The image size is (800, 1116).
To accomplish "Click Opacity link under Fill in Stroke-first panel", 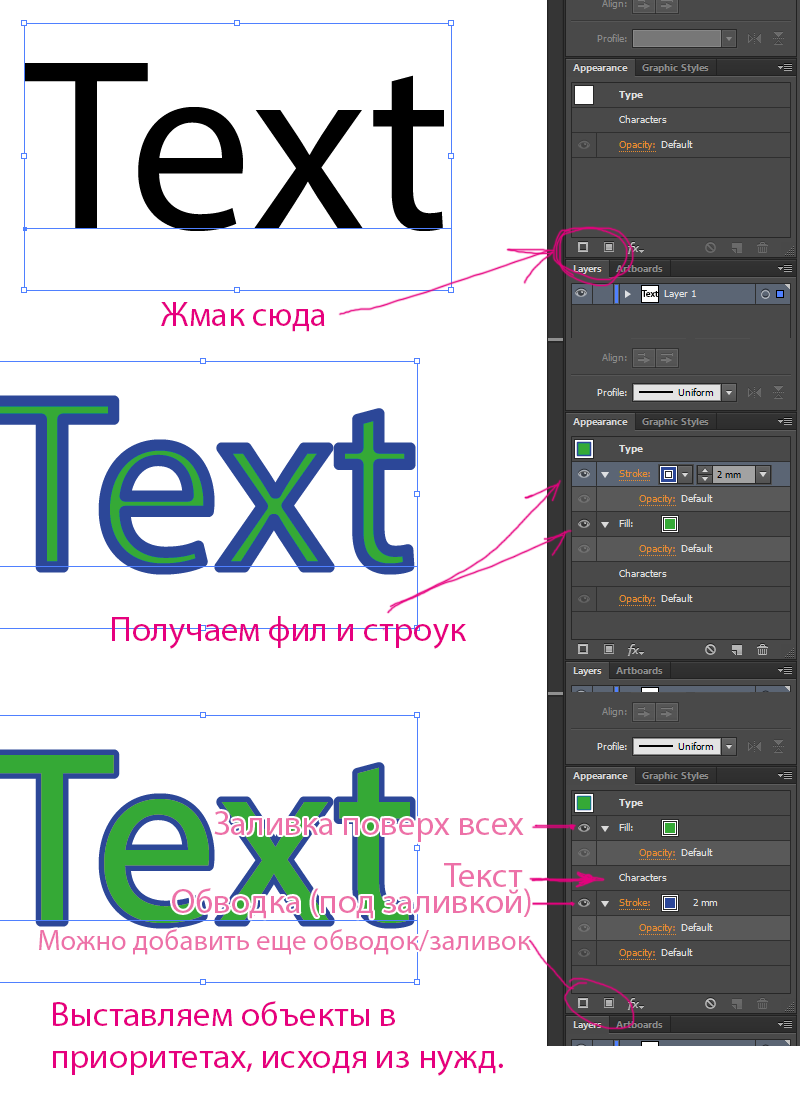I will [x=657, y=549].
